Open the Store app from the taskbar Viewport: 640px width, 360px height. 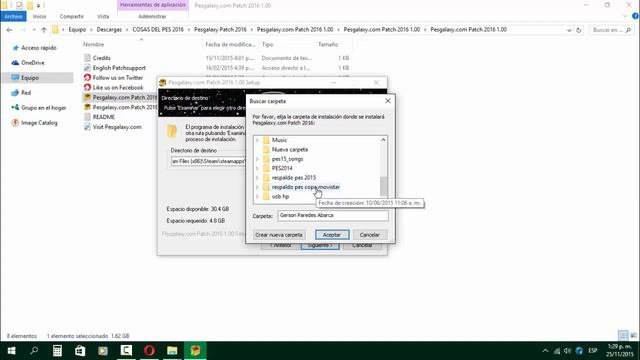[x=80, y=351]
